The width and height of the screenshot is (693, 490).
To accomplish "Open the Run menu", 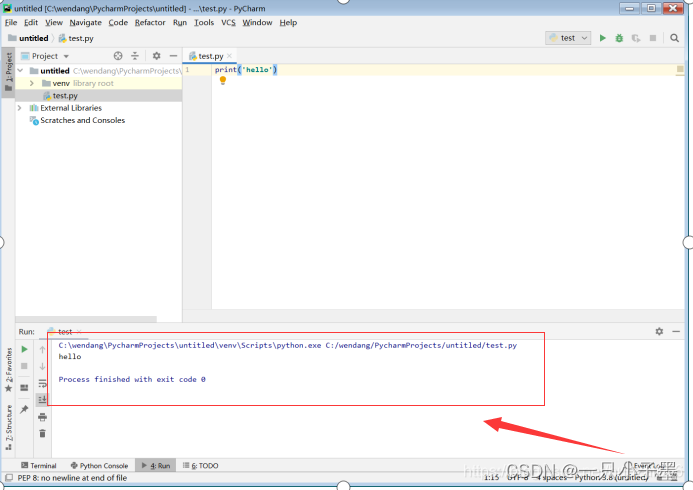I will point(179,23).
